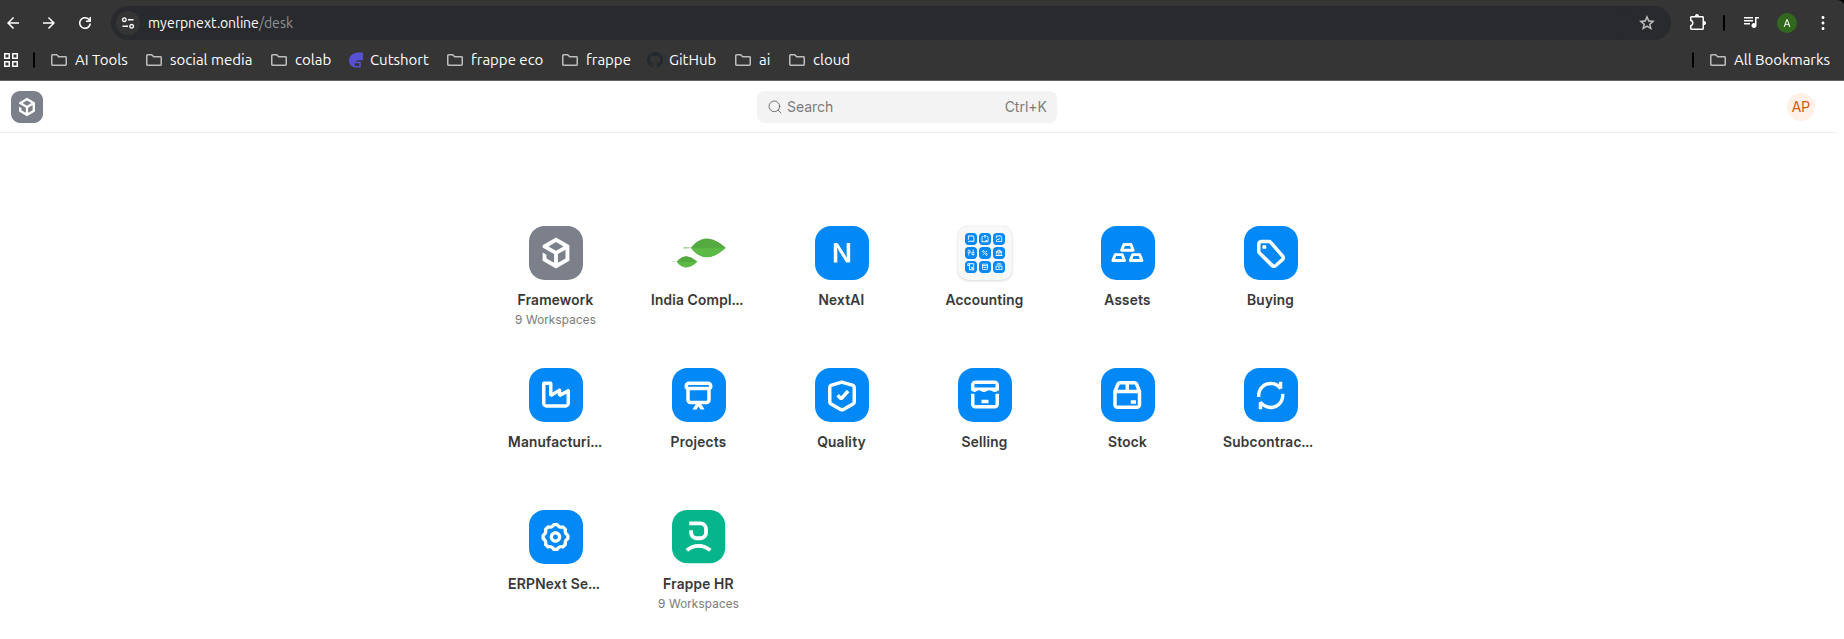This screenshot has width=1844, height=639.
Task: Open the India Compliance app
Action: coord(698,253)
